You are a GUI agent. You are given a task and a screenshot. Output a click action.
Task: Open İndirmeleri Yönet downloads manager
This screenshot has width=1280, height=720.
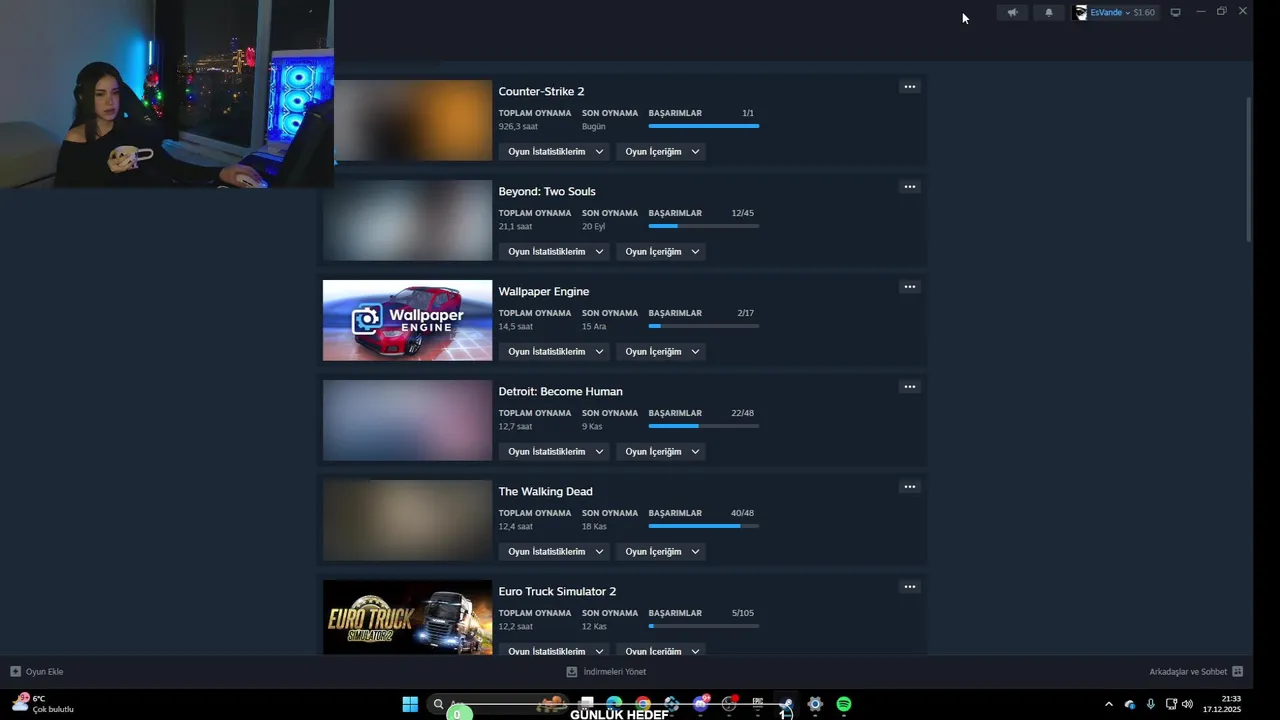606,672
